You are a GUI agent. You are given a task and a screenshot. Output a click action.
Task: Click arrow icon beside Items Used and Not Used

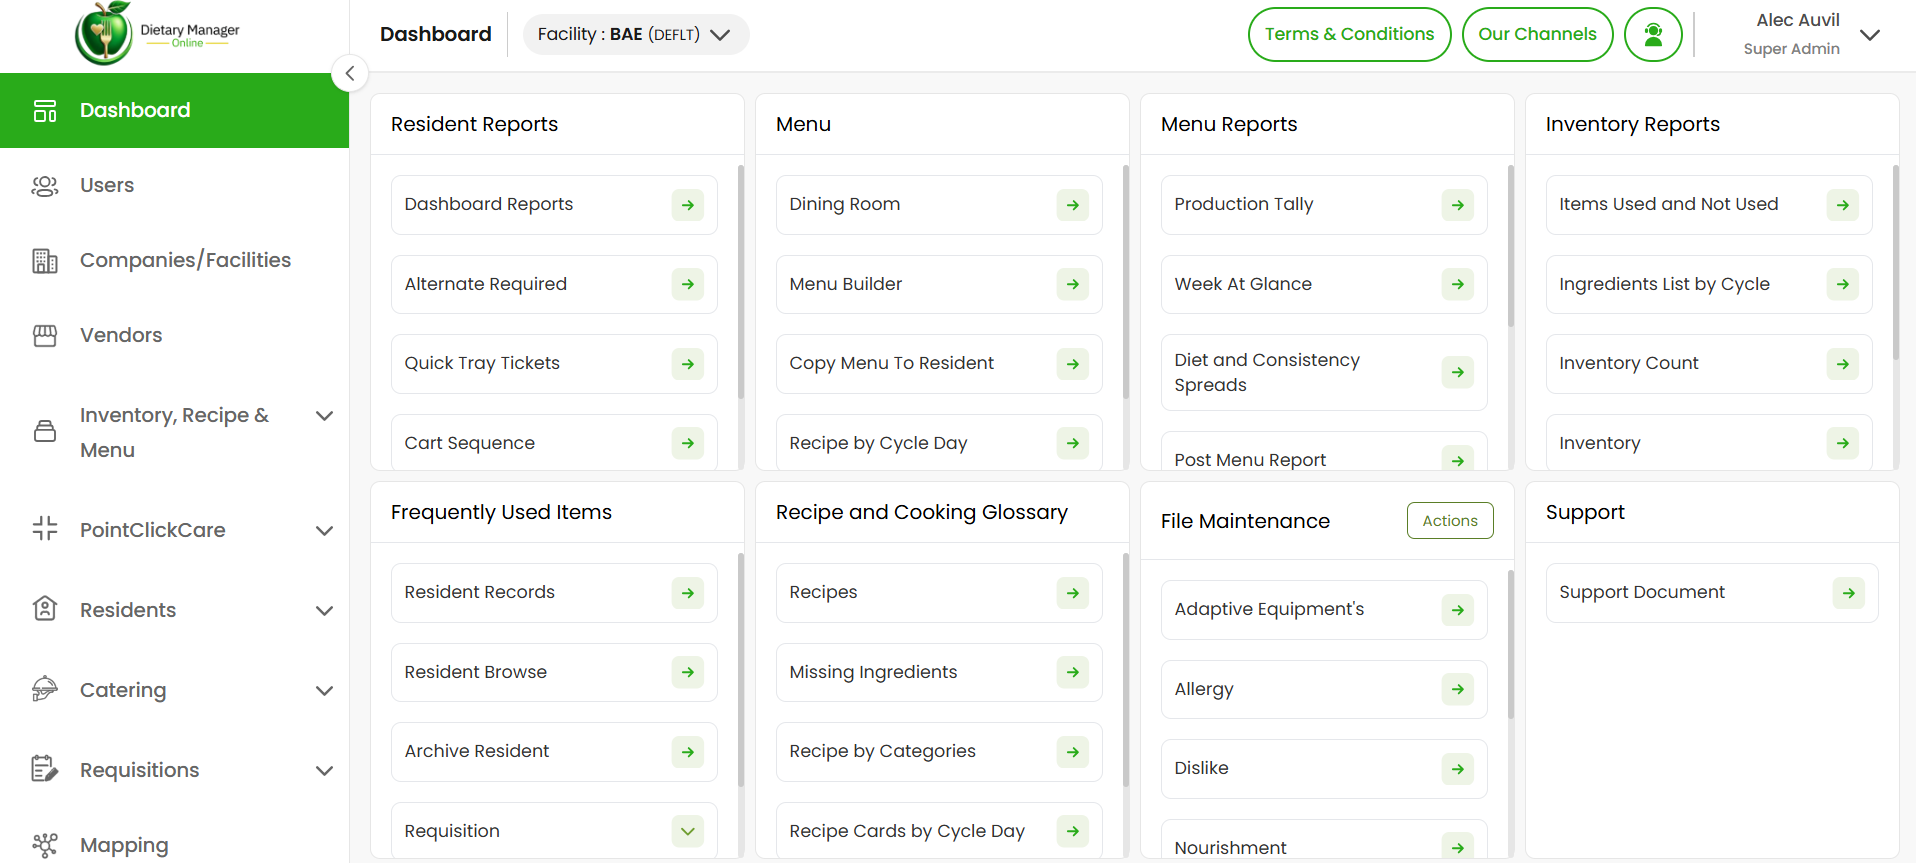pos(1842,205)
